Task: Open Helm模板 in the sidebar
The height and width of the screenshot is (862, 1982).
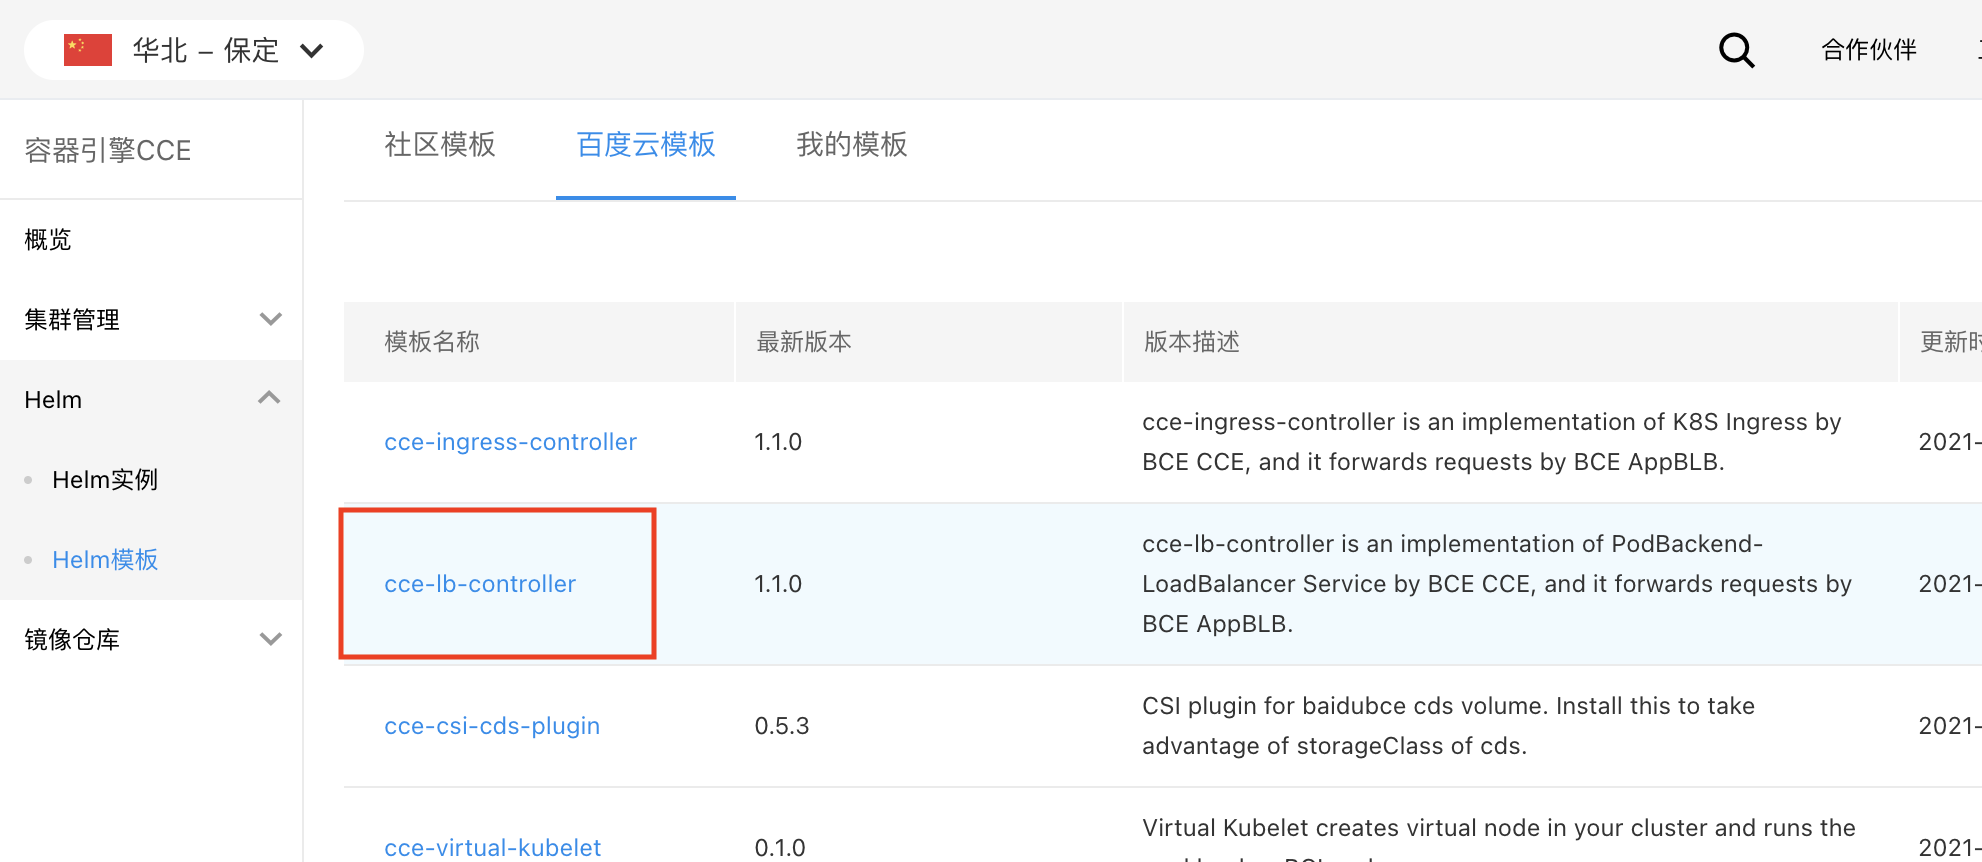Action: pyautogui.click(x=105, y=560)
